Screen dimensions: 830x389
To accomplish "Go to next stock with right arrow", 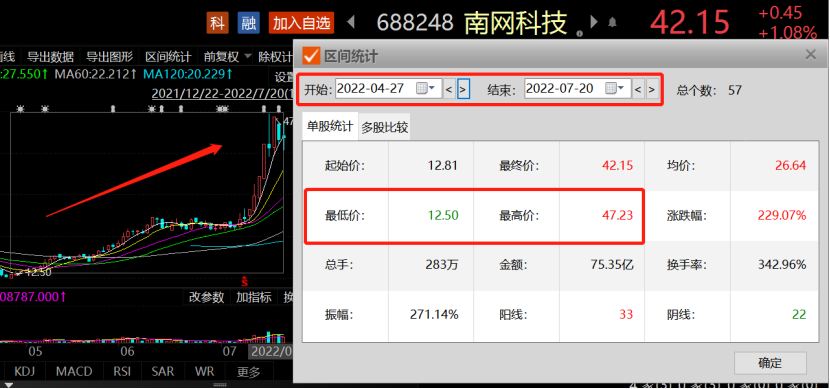I will click(594, 22).
